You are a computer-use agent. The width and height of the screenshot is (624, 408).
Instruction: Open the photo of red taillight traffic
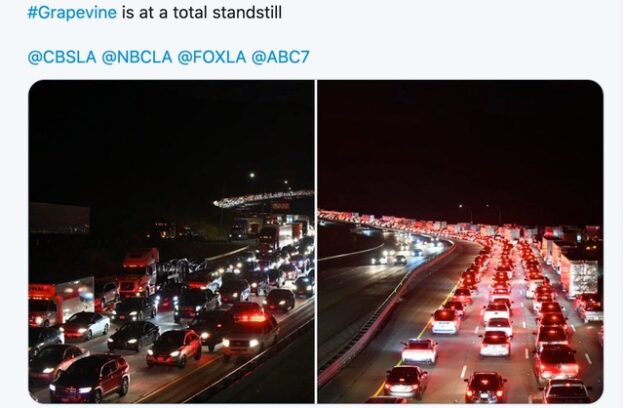click(460, 242)
